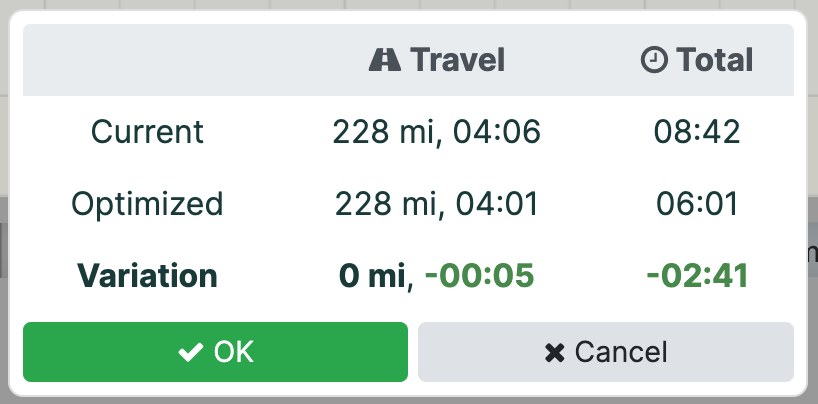Image resolution: width=818 pixels, height=404 pixels.
Task: Click the dimmed backdrop below the dialog
Action: tap(409, 400)
